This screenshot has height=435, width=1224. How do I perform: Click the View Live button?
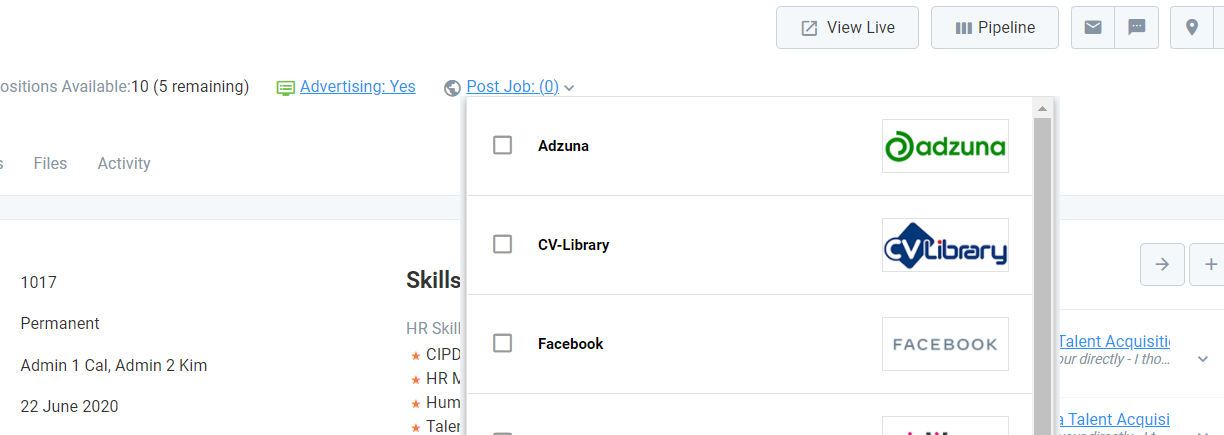pos(847,27)
